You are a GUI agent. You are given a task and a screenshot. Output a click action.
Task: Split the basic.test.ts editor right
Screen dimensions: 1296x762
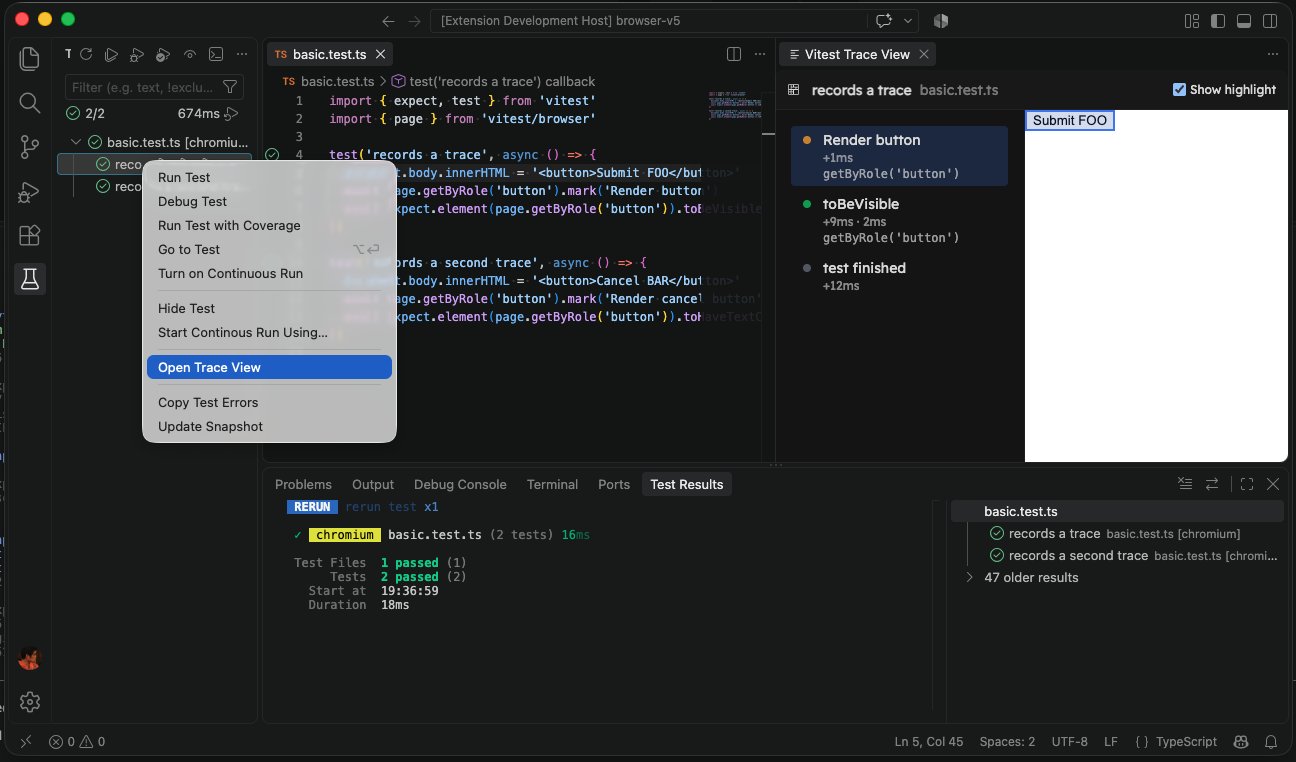click(x=734, y=54)
